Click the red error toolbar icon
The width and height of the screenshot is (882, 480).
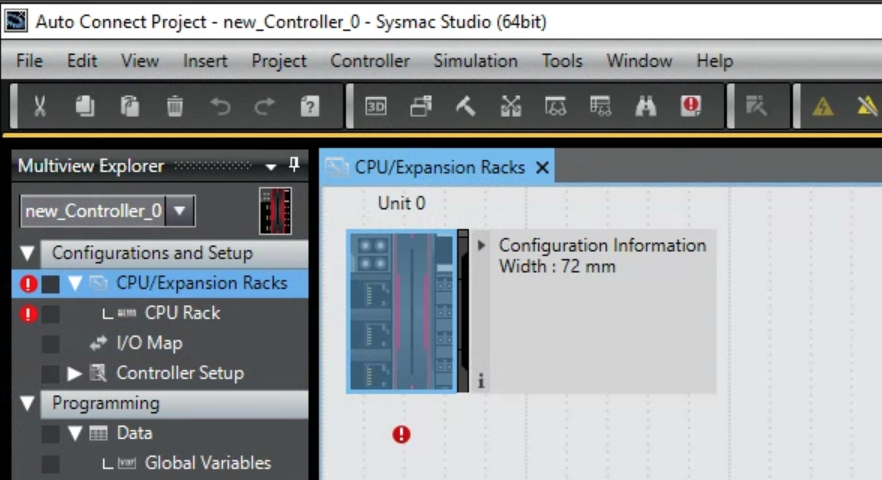[690, 106]
